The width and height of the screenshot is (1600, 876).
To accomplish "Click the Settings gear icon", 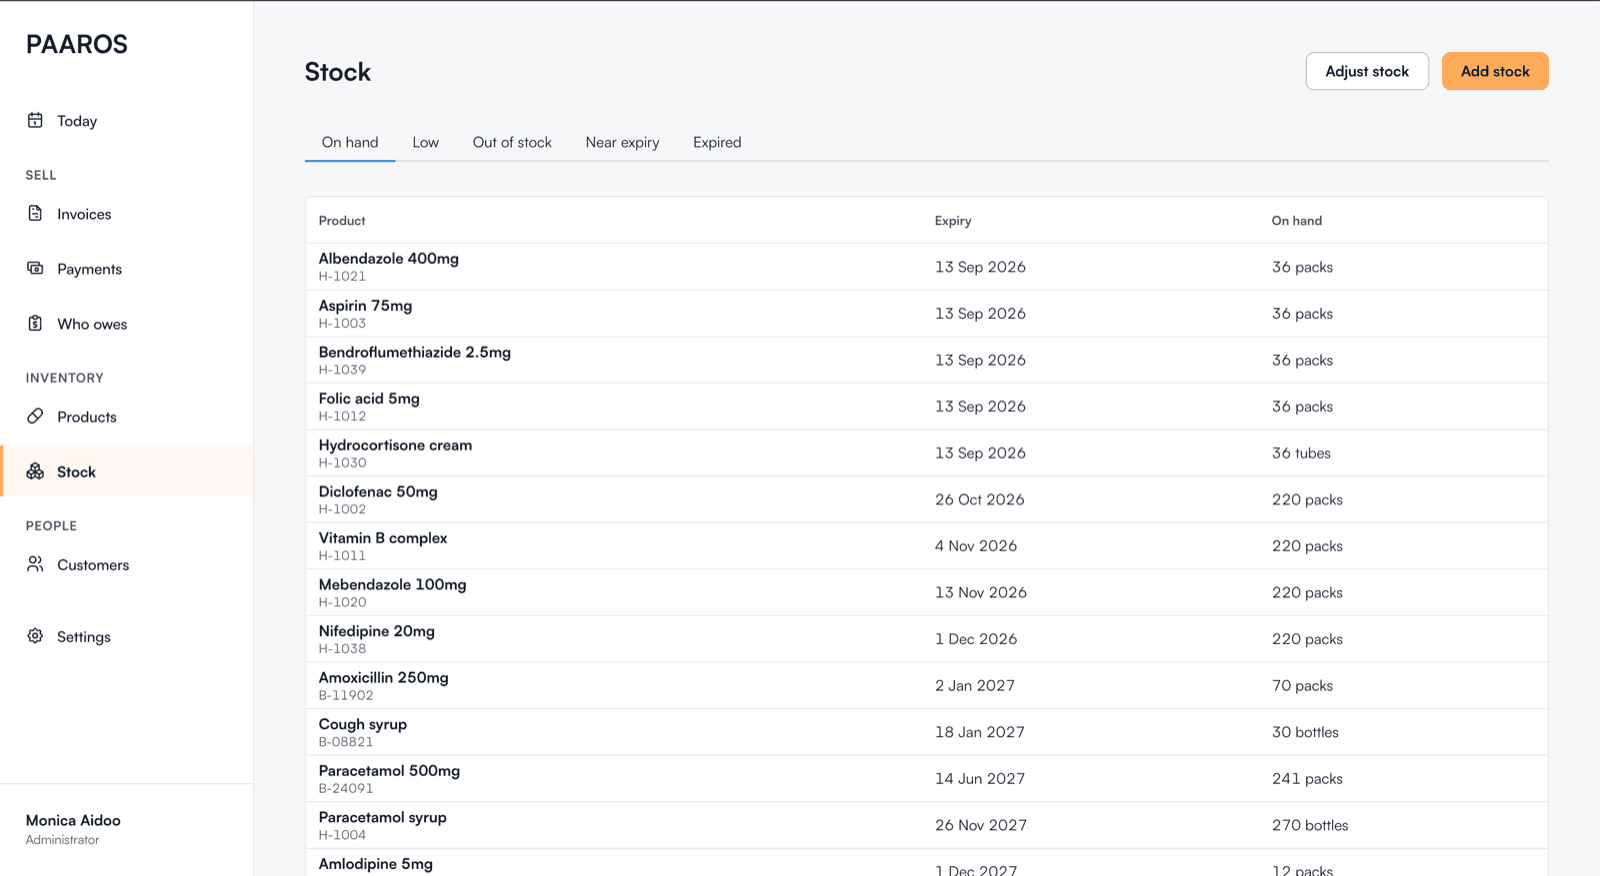I will [x=35, y=636].
